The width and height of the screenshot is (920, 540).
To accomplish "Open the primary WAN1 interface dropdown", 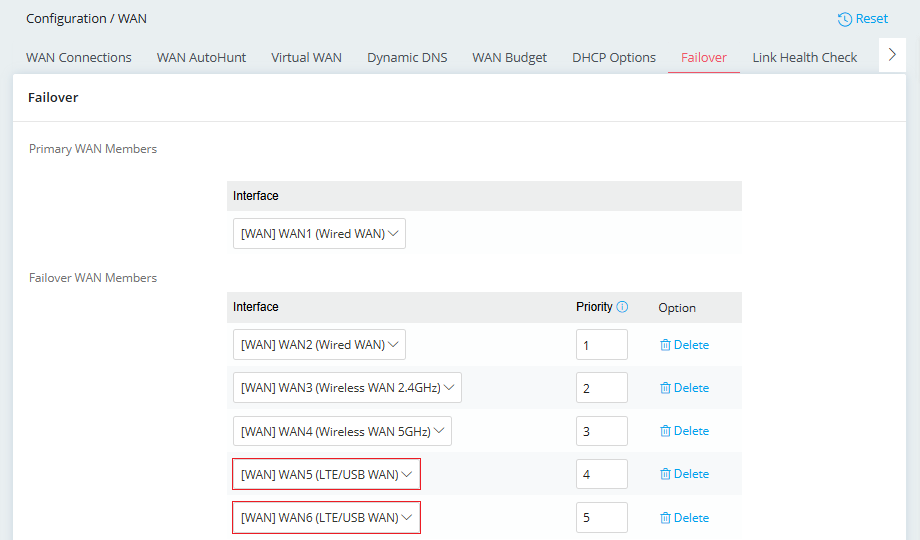I will (319, 234).
